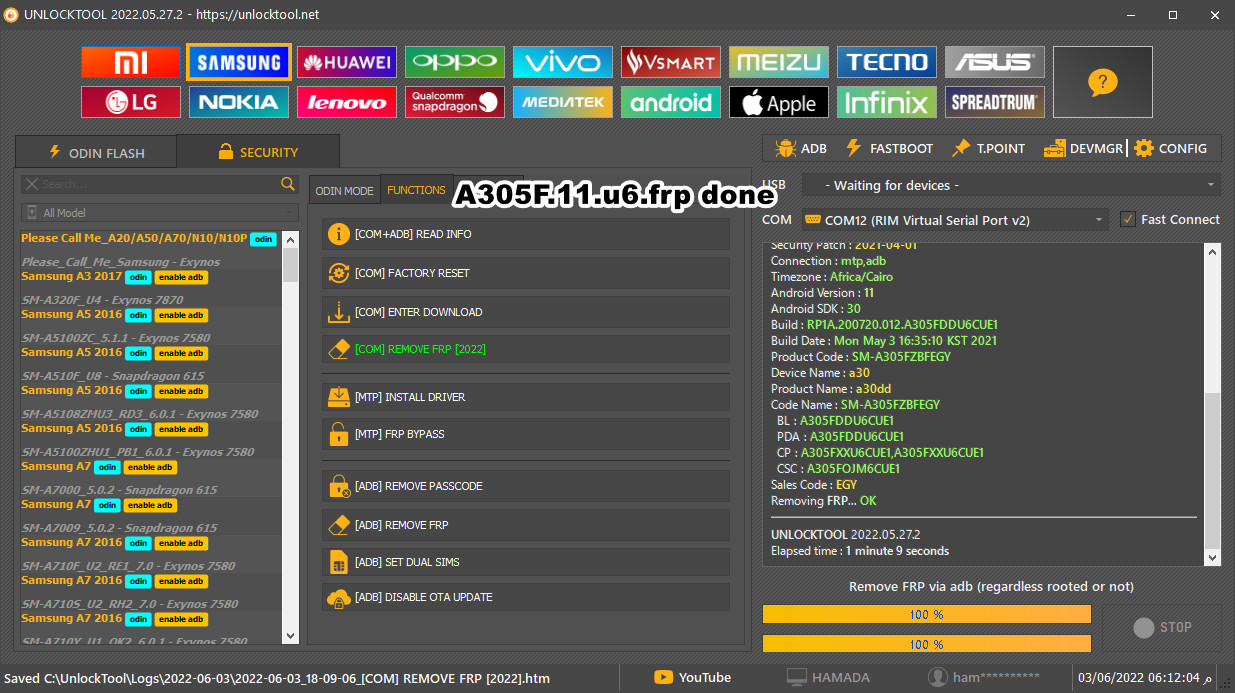Open the Apple tile
Image resolution: width=1235 pixels, height=693 pixels.
click(779, 102)
